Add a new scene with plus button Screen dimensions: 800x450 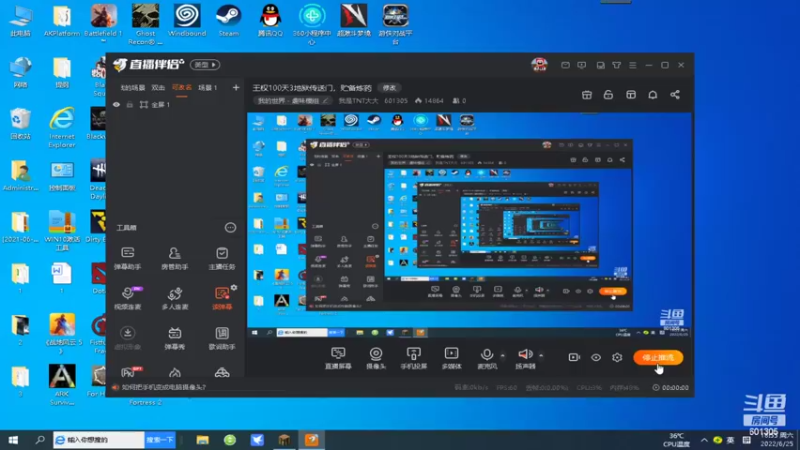click(x=236, y=88)
